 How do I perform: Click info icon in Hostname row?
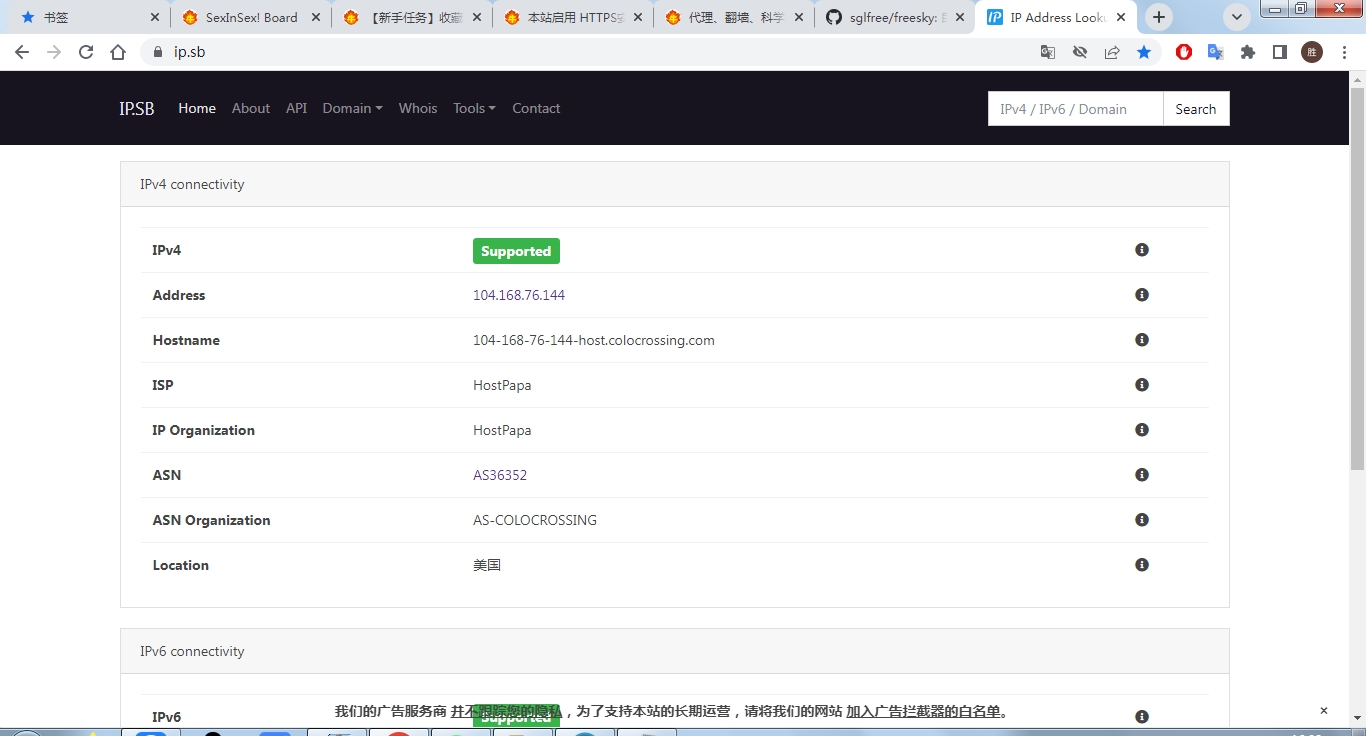1142,340
